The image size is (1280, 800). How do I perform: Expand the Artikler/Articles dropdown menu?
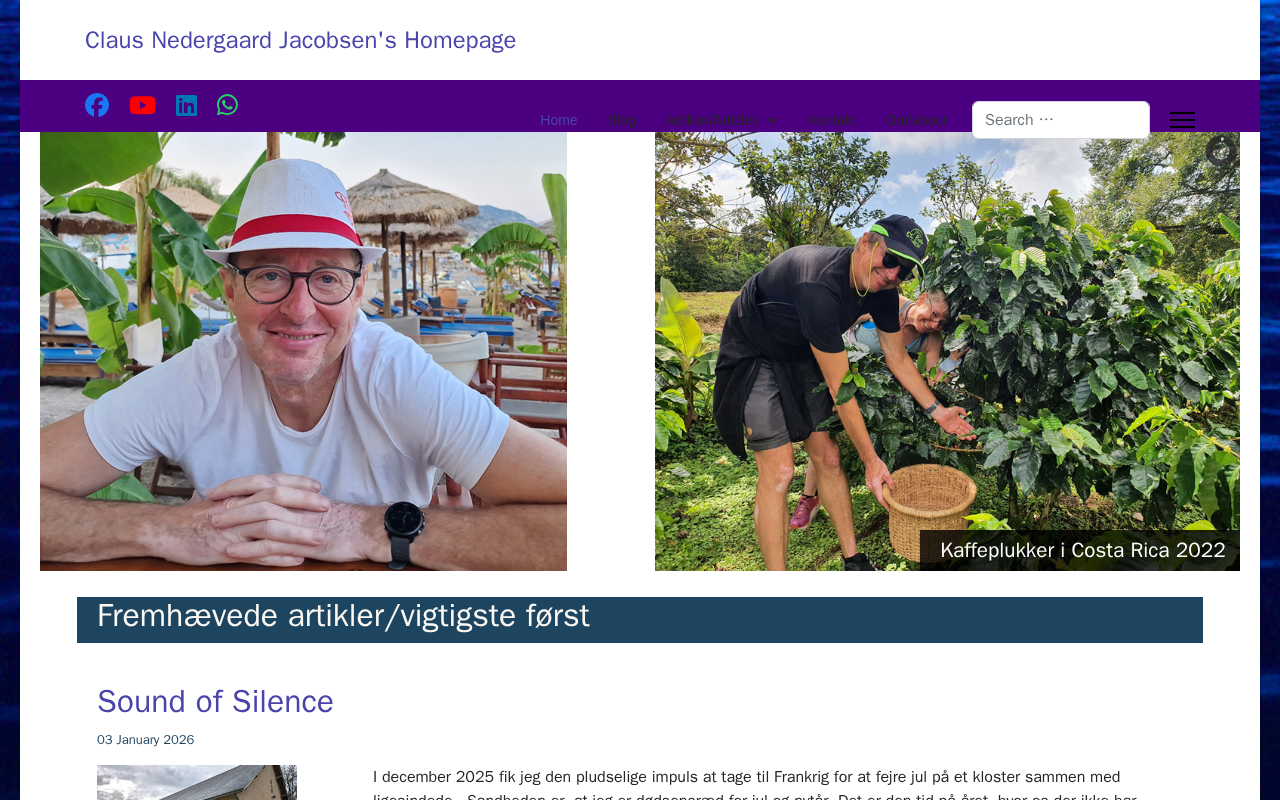tap(713, 120)
